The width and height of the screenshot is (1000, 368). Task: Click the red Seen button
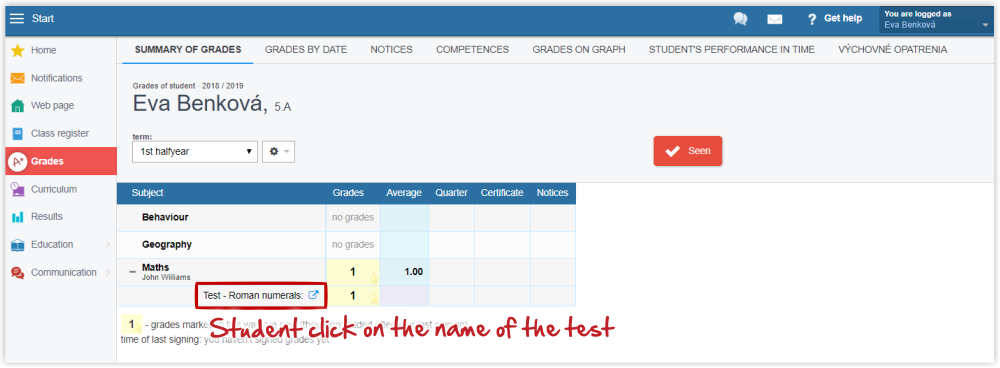pyautogui.click(x=688, y=151)
